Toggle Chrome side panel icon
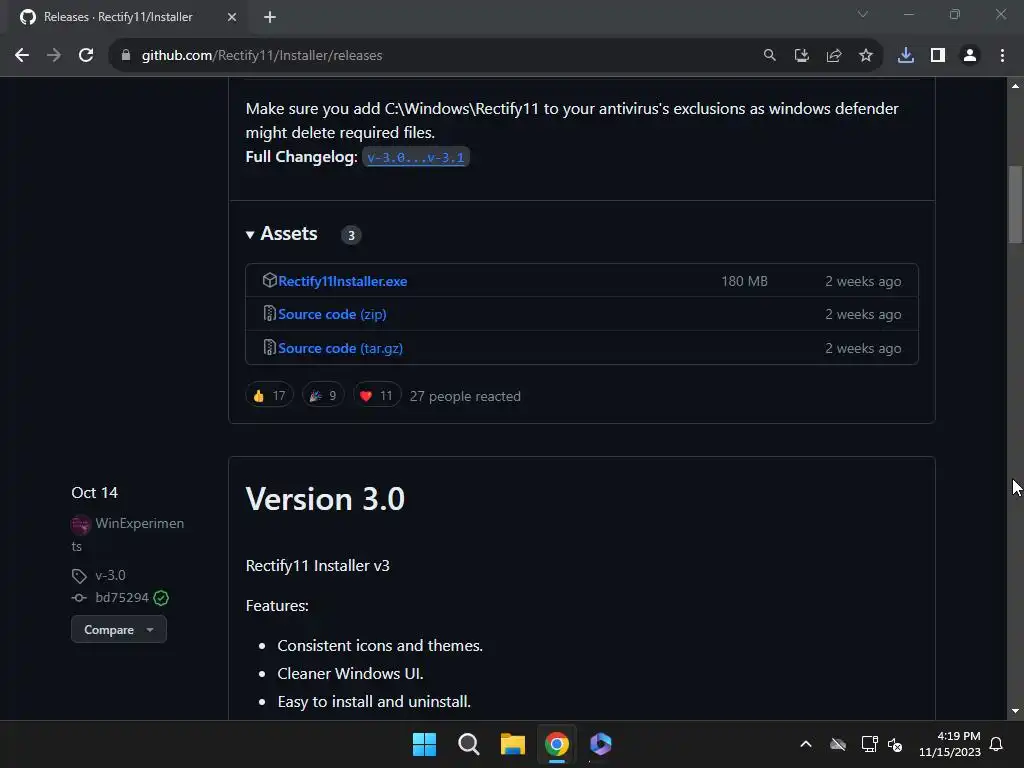Viewport: 1024px width, 768px height. (x=938, y=56)
